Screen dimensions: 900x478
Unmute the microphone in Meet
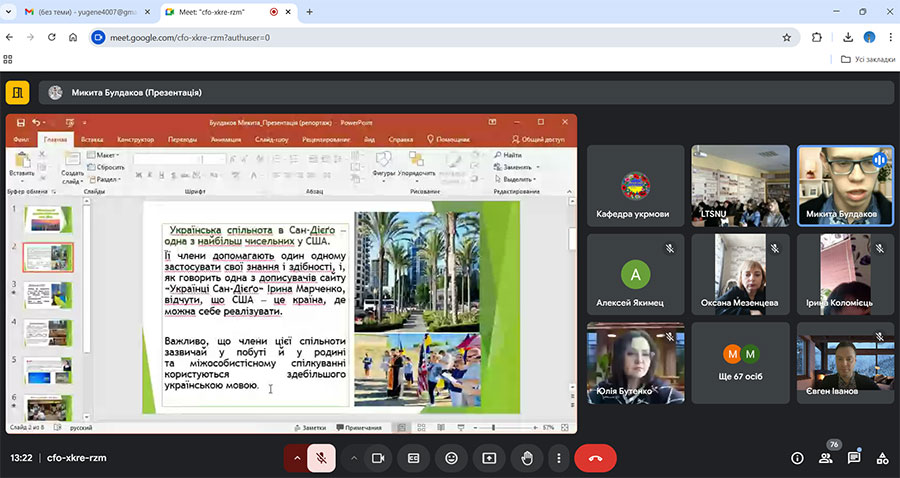tap(321, 457)
